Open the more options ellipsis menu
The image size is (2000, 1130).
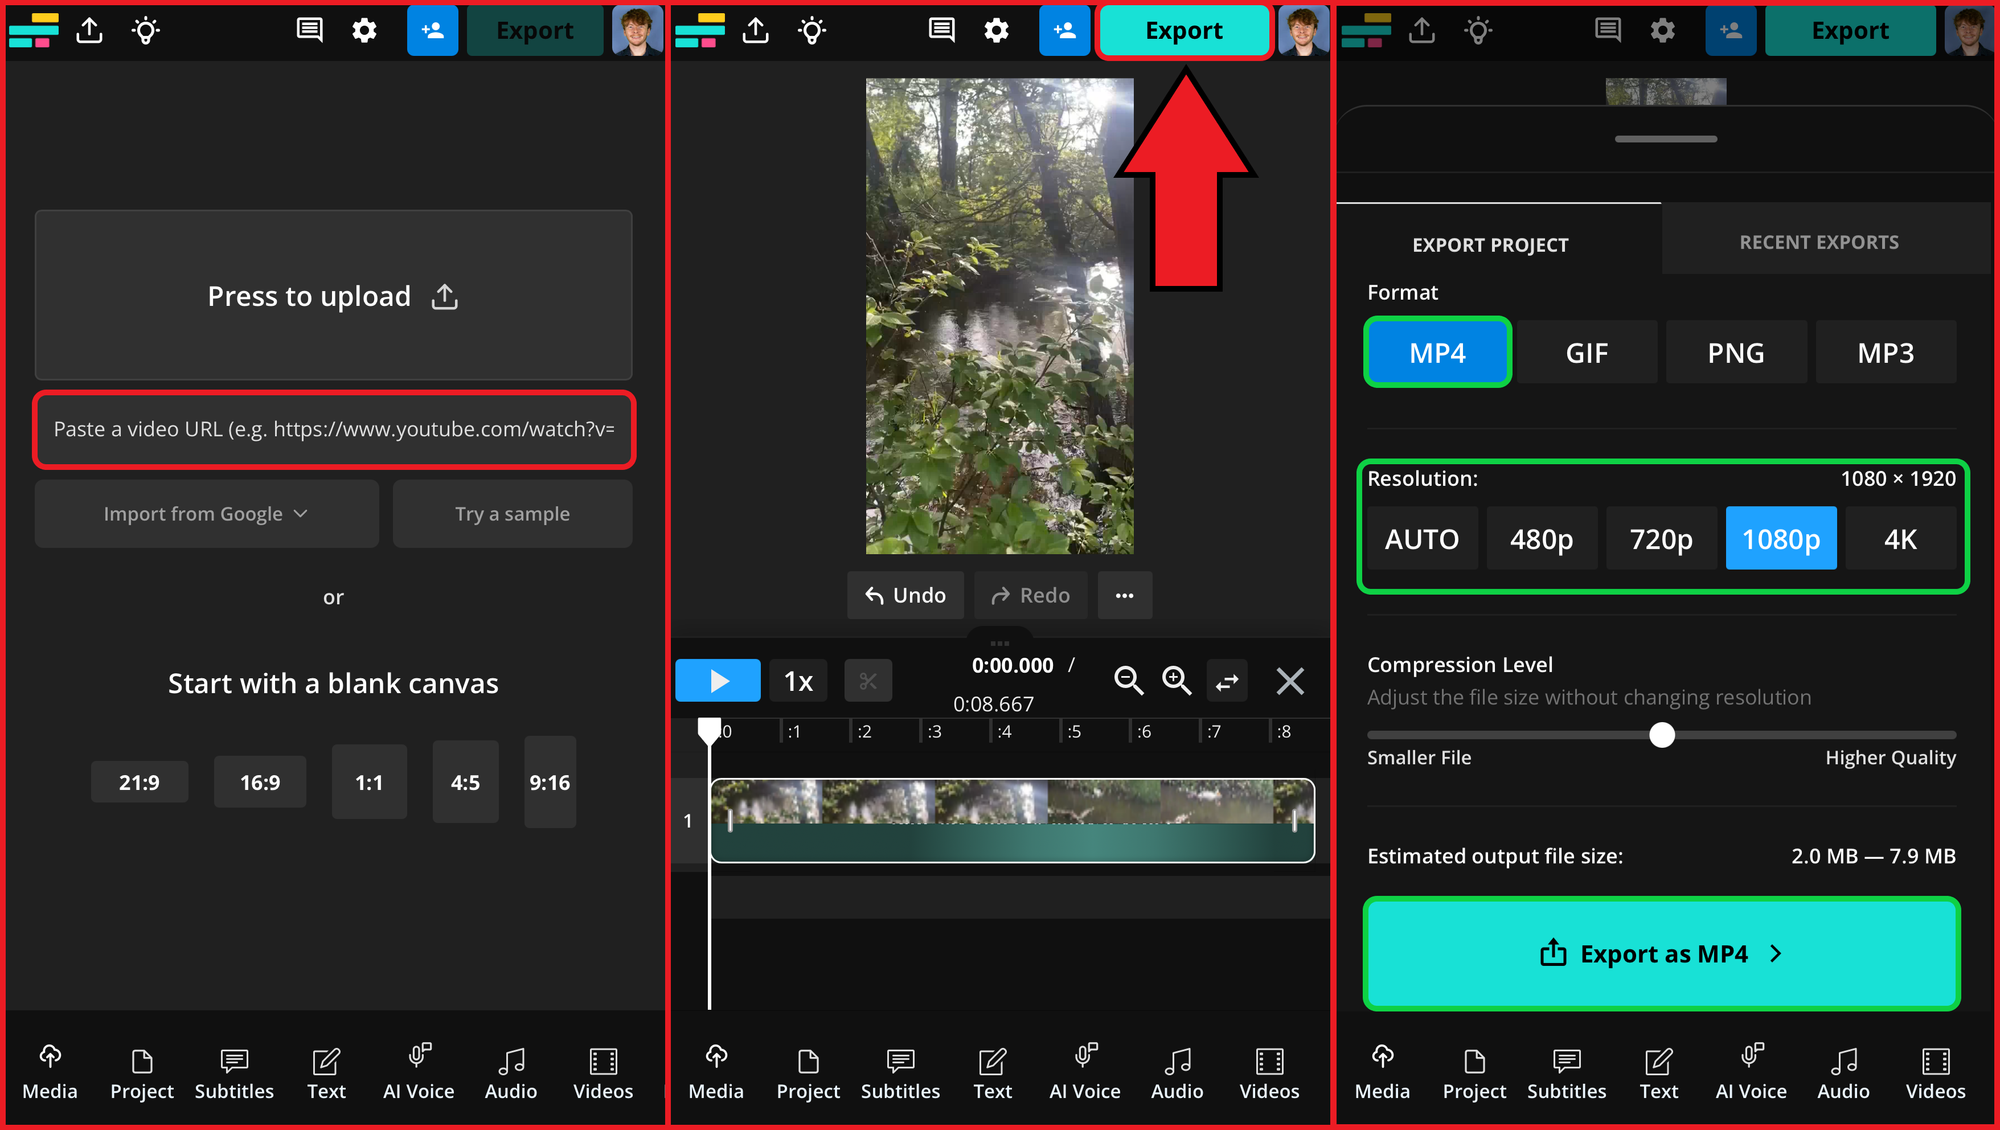(x=1124, y=595)
